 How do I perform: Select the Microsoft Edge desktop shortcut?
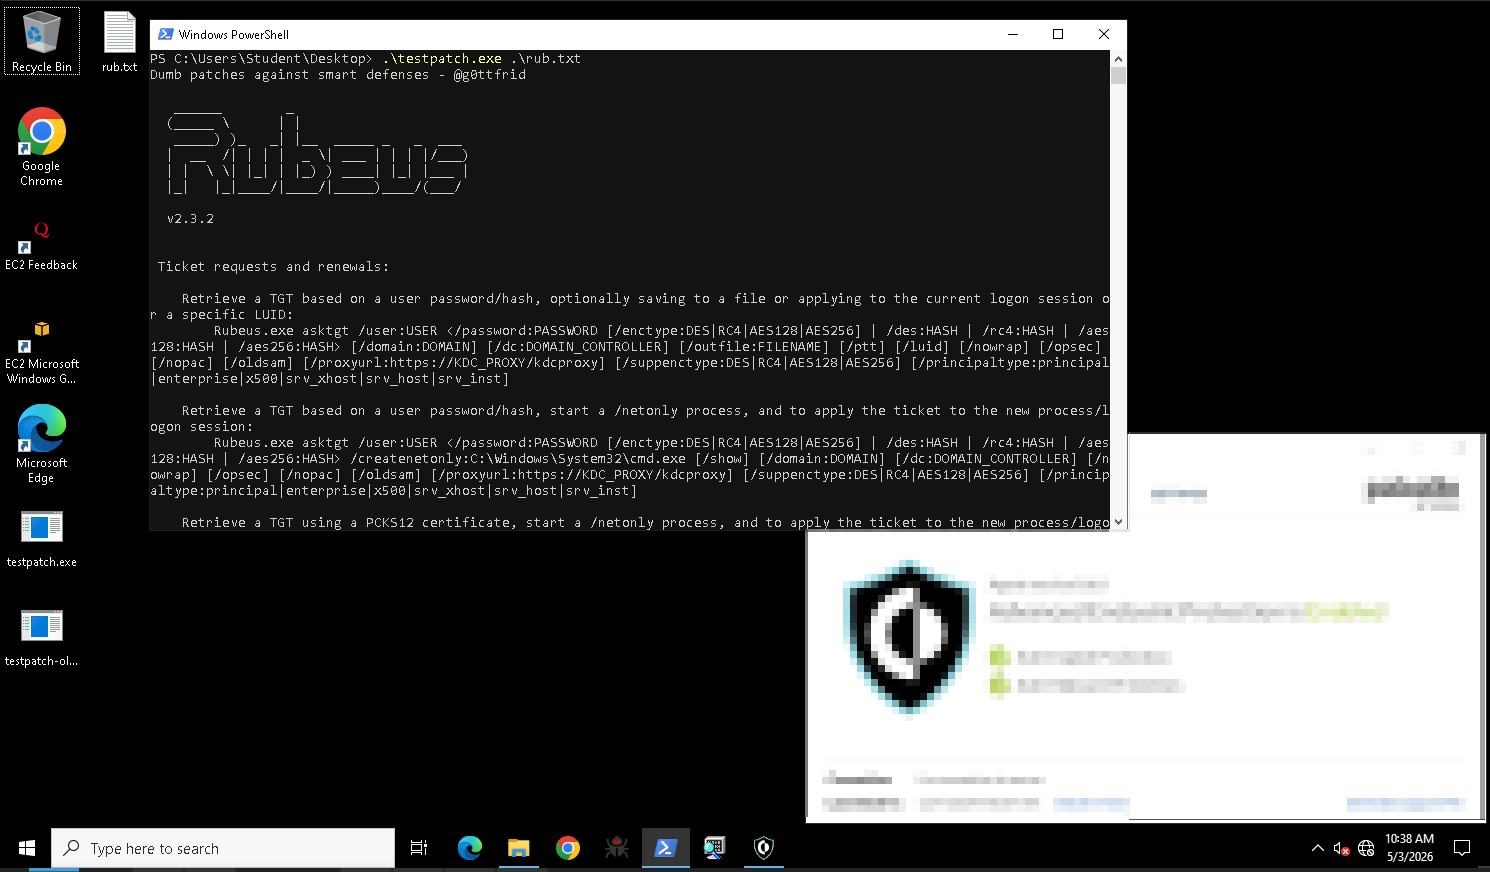(x=41, y=444)
